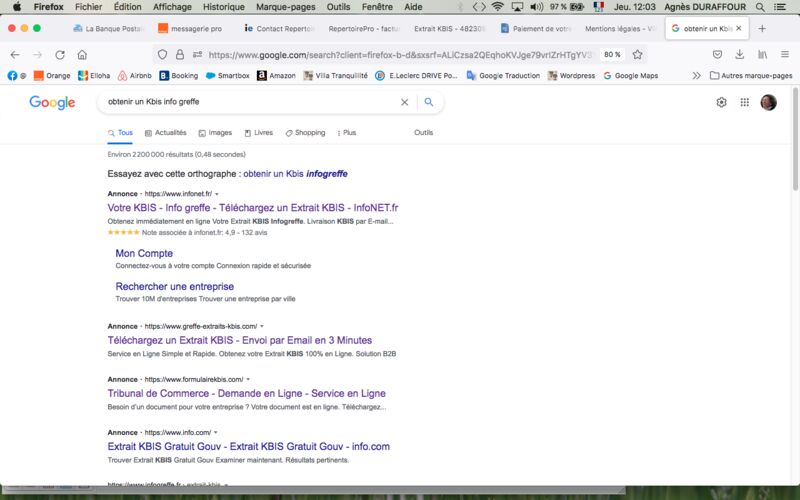The height and width of the screenshot is (500, 800).
Task: Go back with the browser back arrow
Action: coord(15,55)
